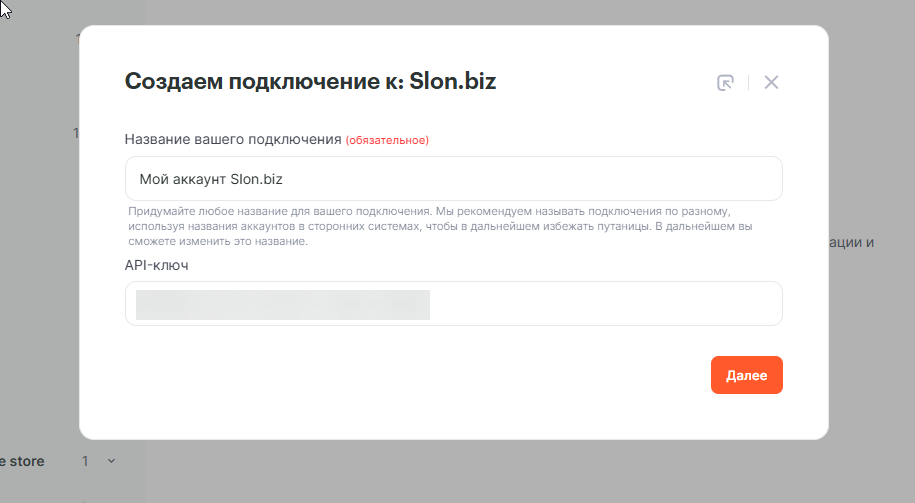Click into the API-ключ input field
The width and height of the screenshot is (915, 503).
(x=453, y=304)
